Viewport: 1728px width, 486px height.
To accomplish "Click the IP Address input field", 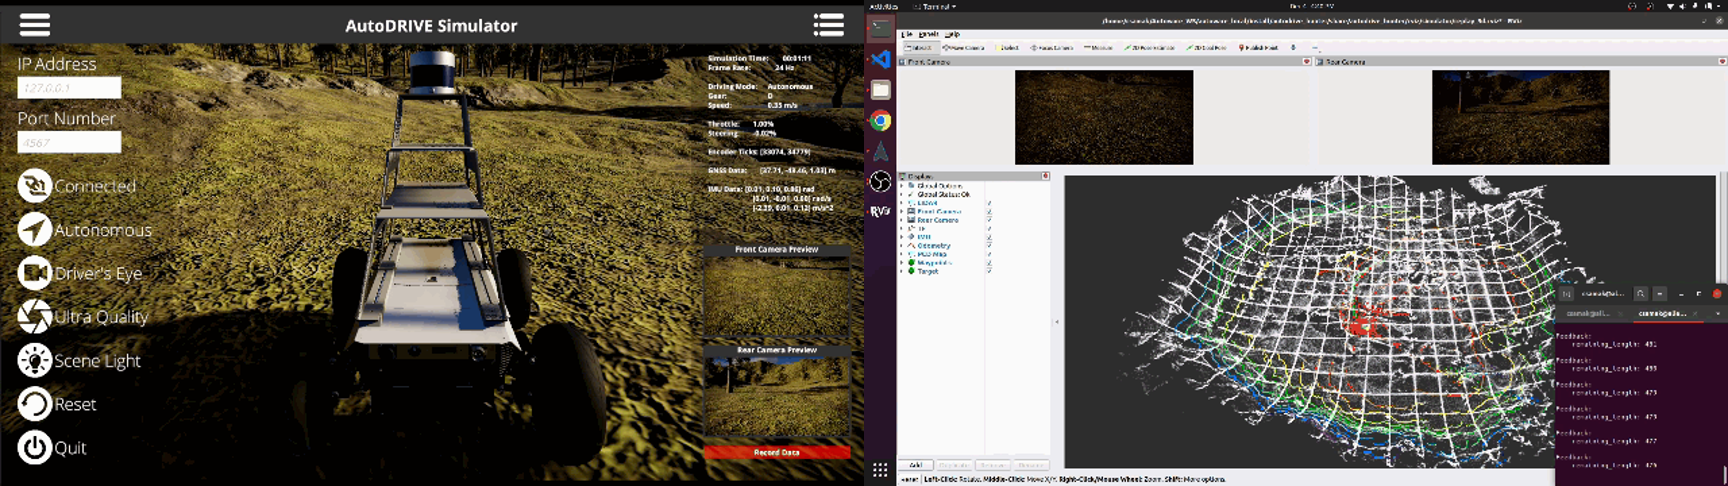I will click(x=69, y=88).
